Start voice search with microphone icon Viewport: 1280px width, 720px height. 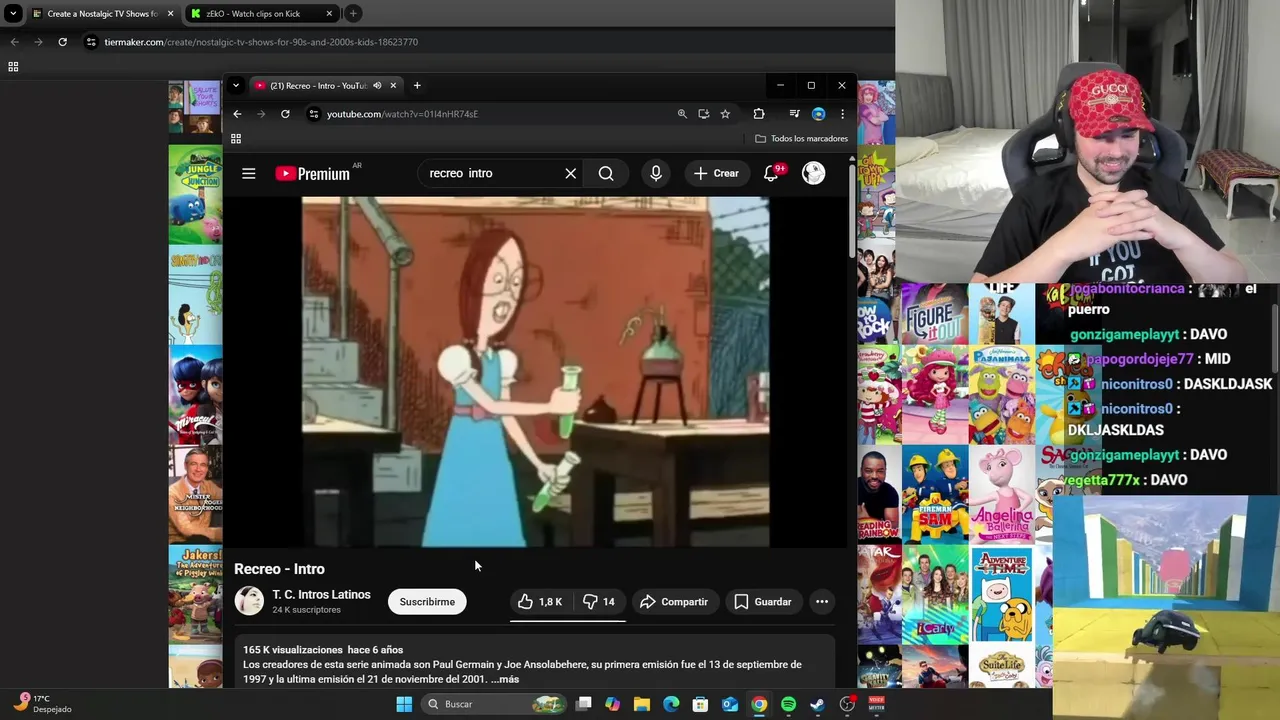[656, 173]
